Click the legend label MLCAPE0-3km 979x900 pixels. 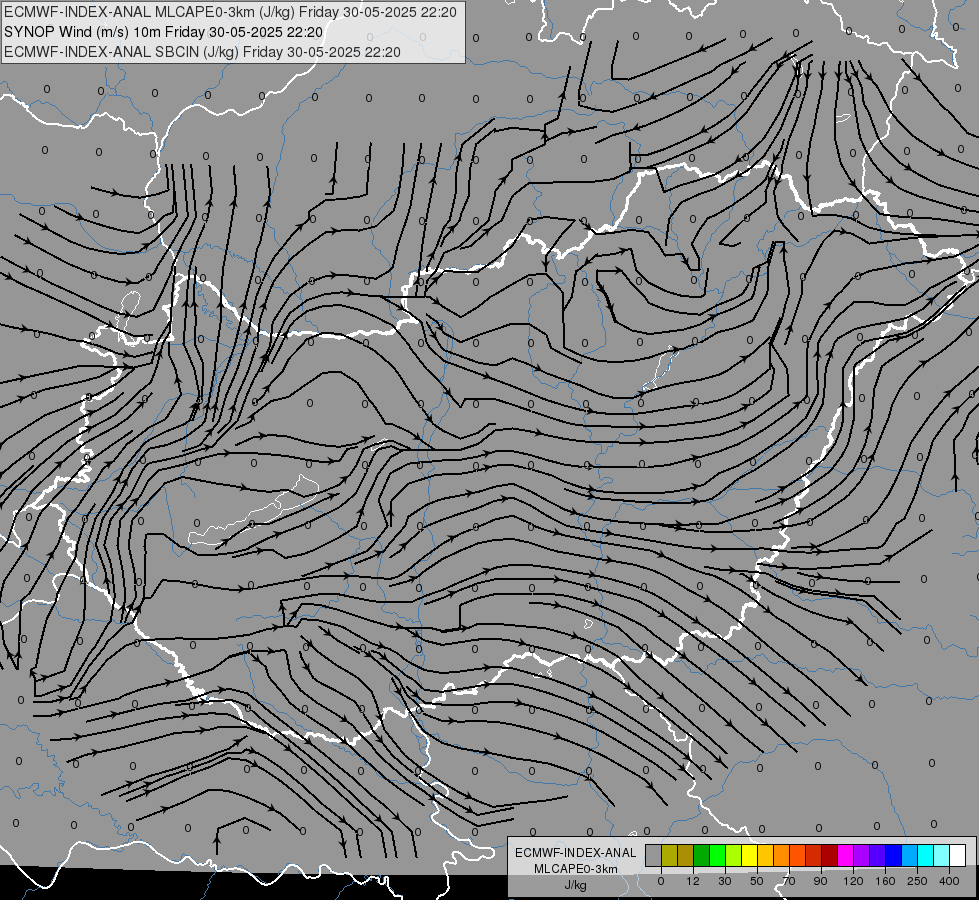576,869
